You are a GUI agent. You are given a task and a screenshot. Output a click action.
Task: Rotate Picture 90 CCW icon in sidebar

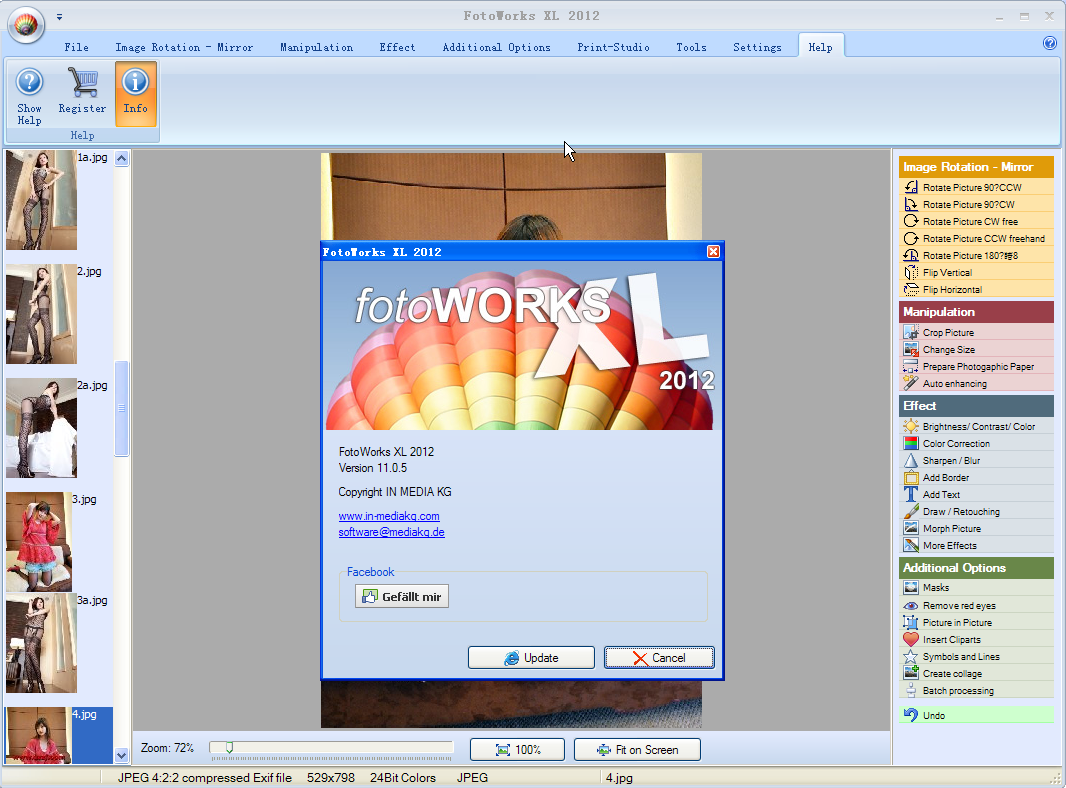pyautogui.click(x=911, y=187)
